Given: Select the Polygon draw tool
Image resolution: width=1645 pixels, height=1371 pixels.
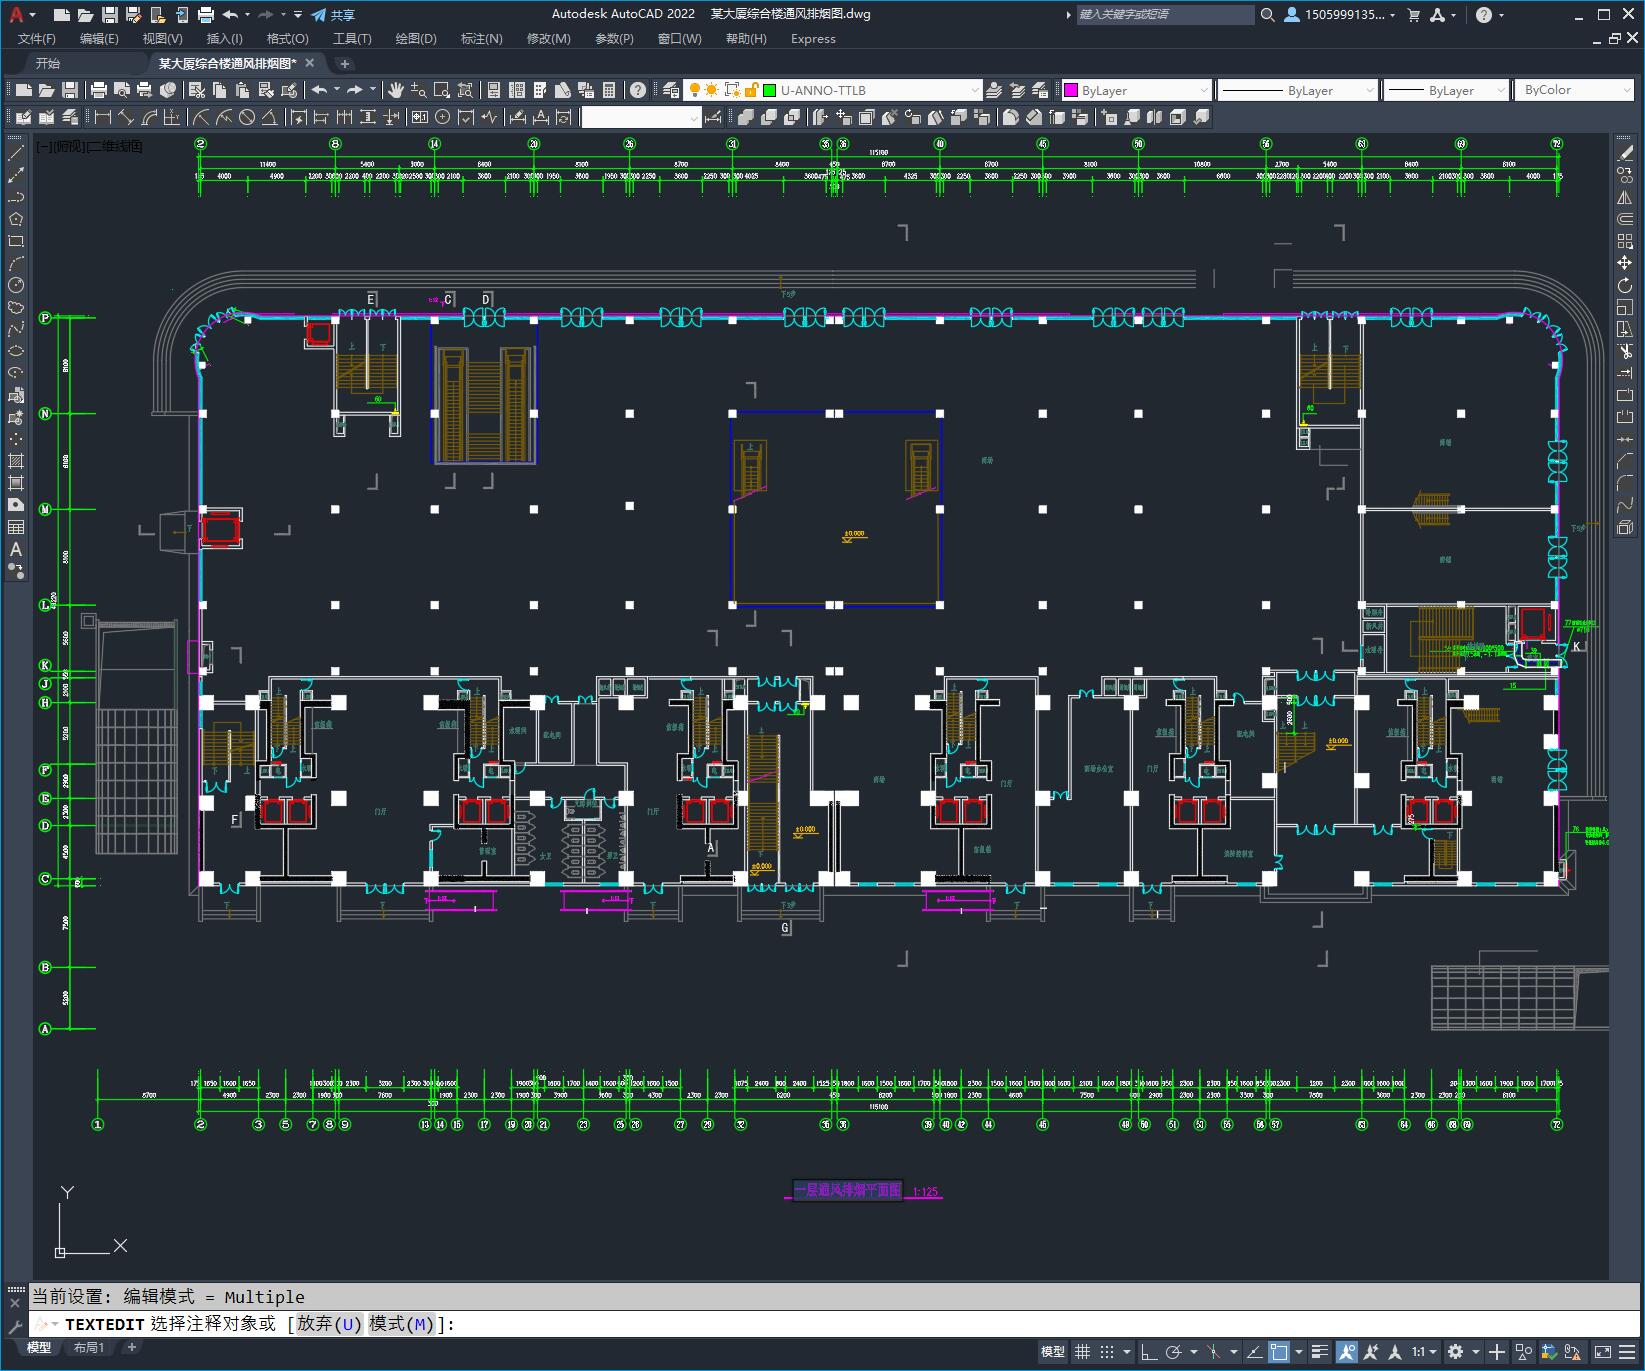Looking at the screenshot, I should coord(16,219).
